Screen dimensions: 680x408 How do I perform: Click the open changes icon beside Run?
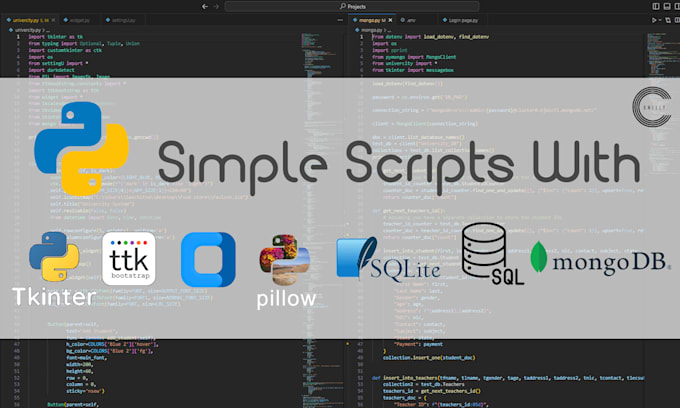coord(668,20)
